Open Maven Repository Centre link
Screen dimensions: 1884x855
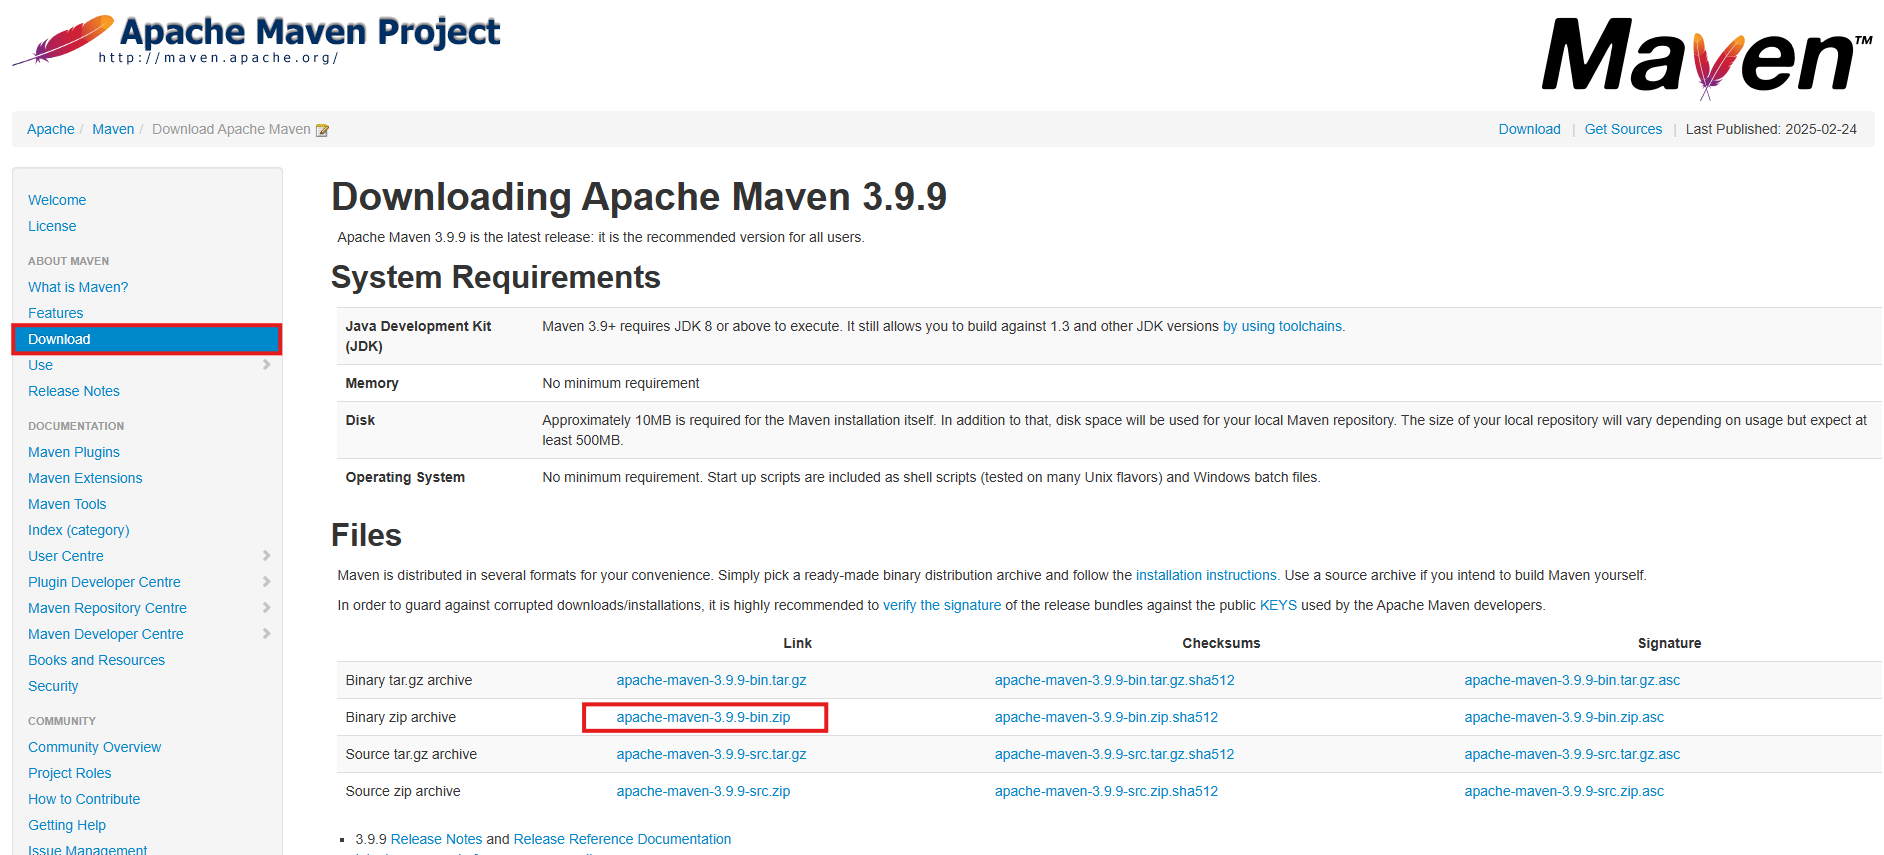click(107, 608)
